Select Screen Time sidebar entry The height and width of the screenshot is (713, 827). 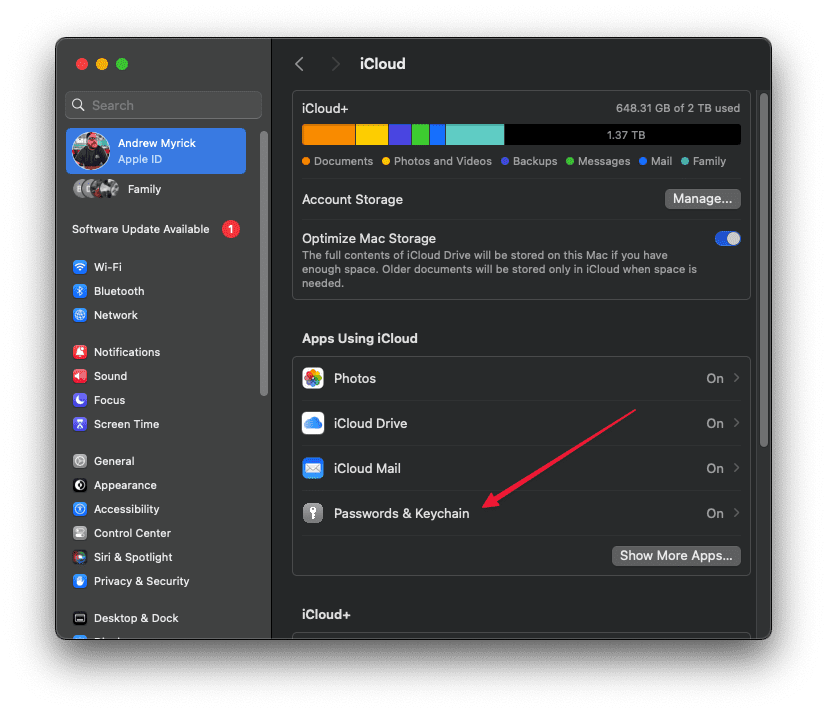pos(157,424)
